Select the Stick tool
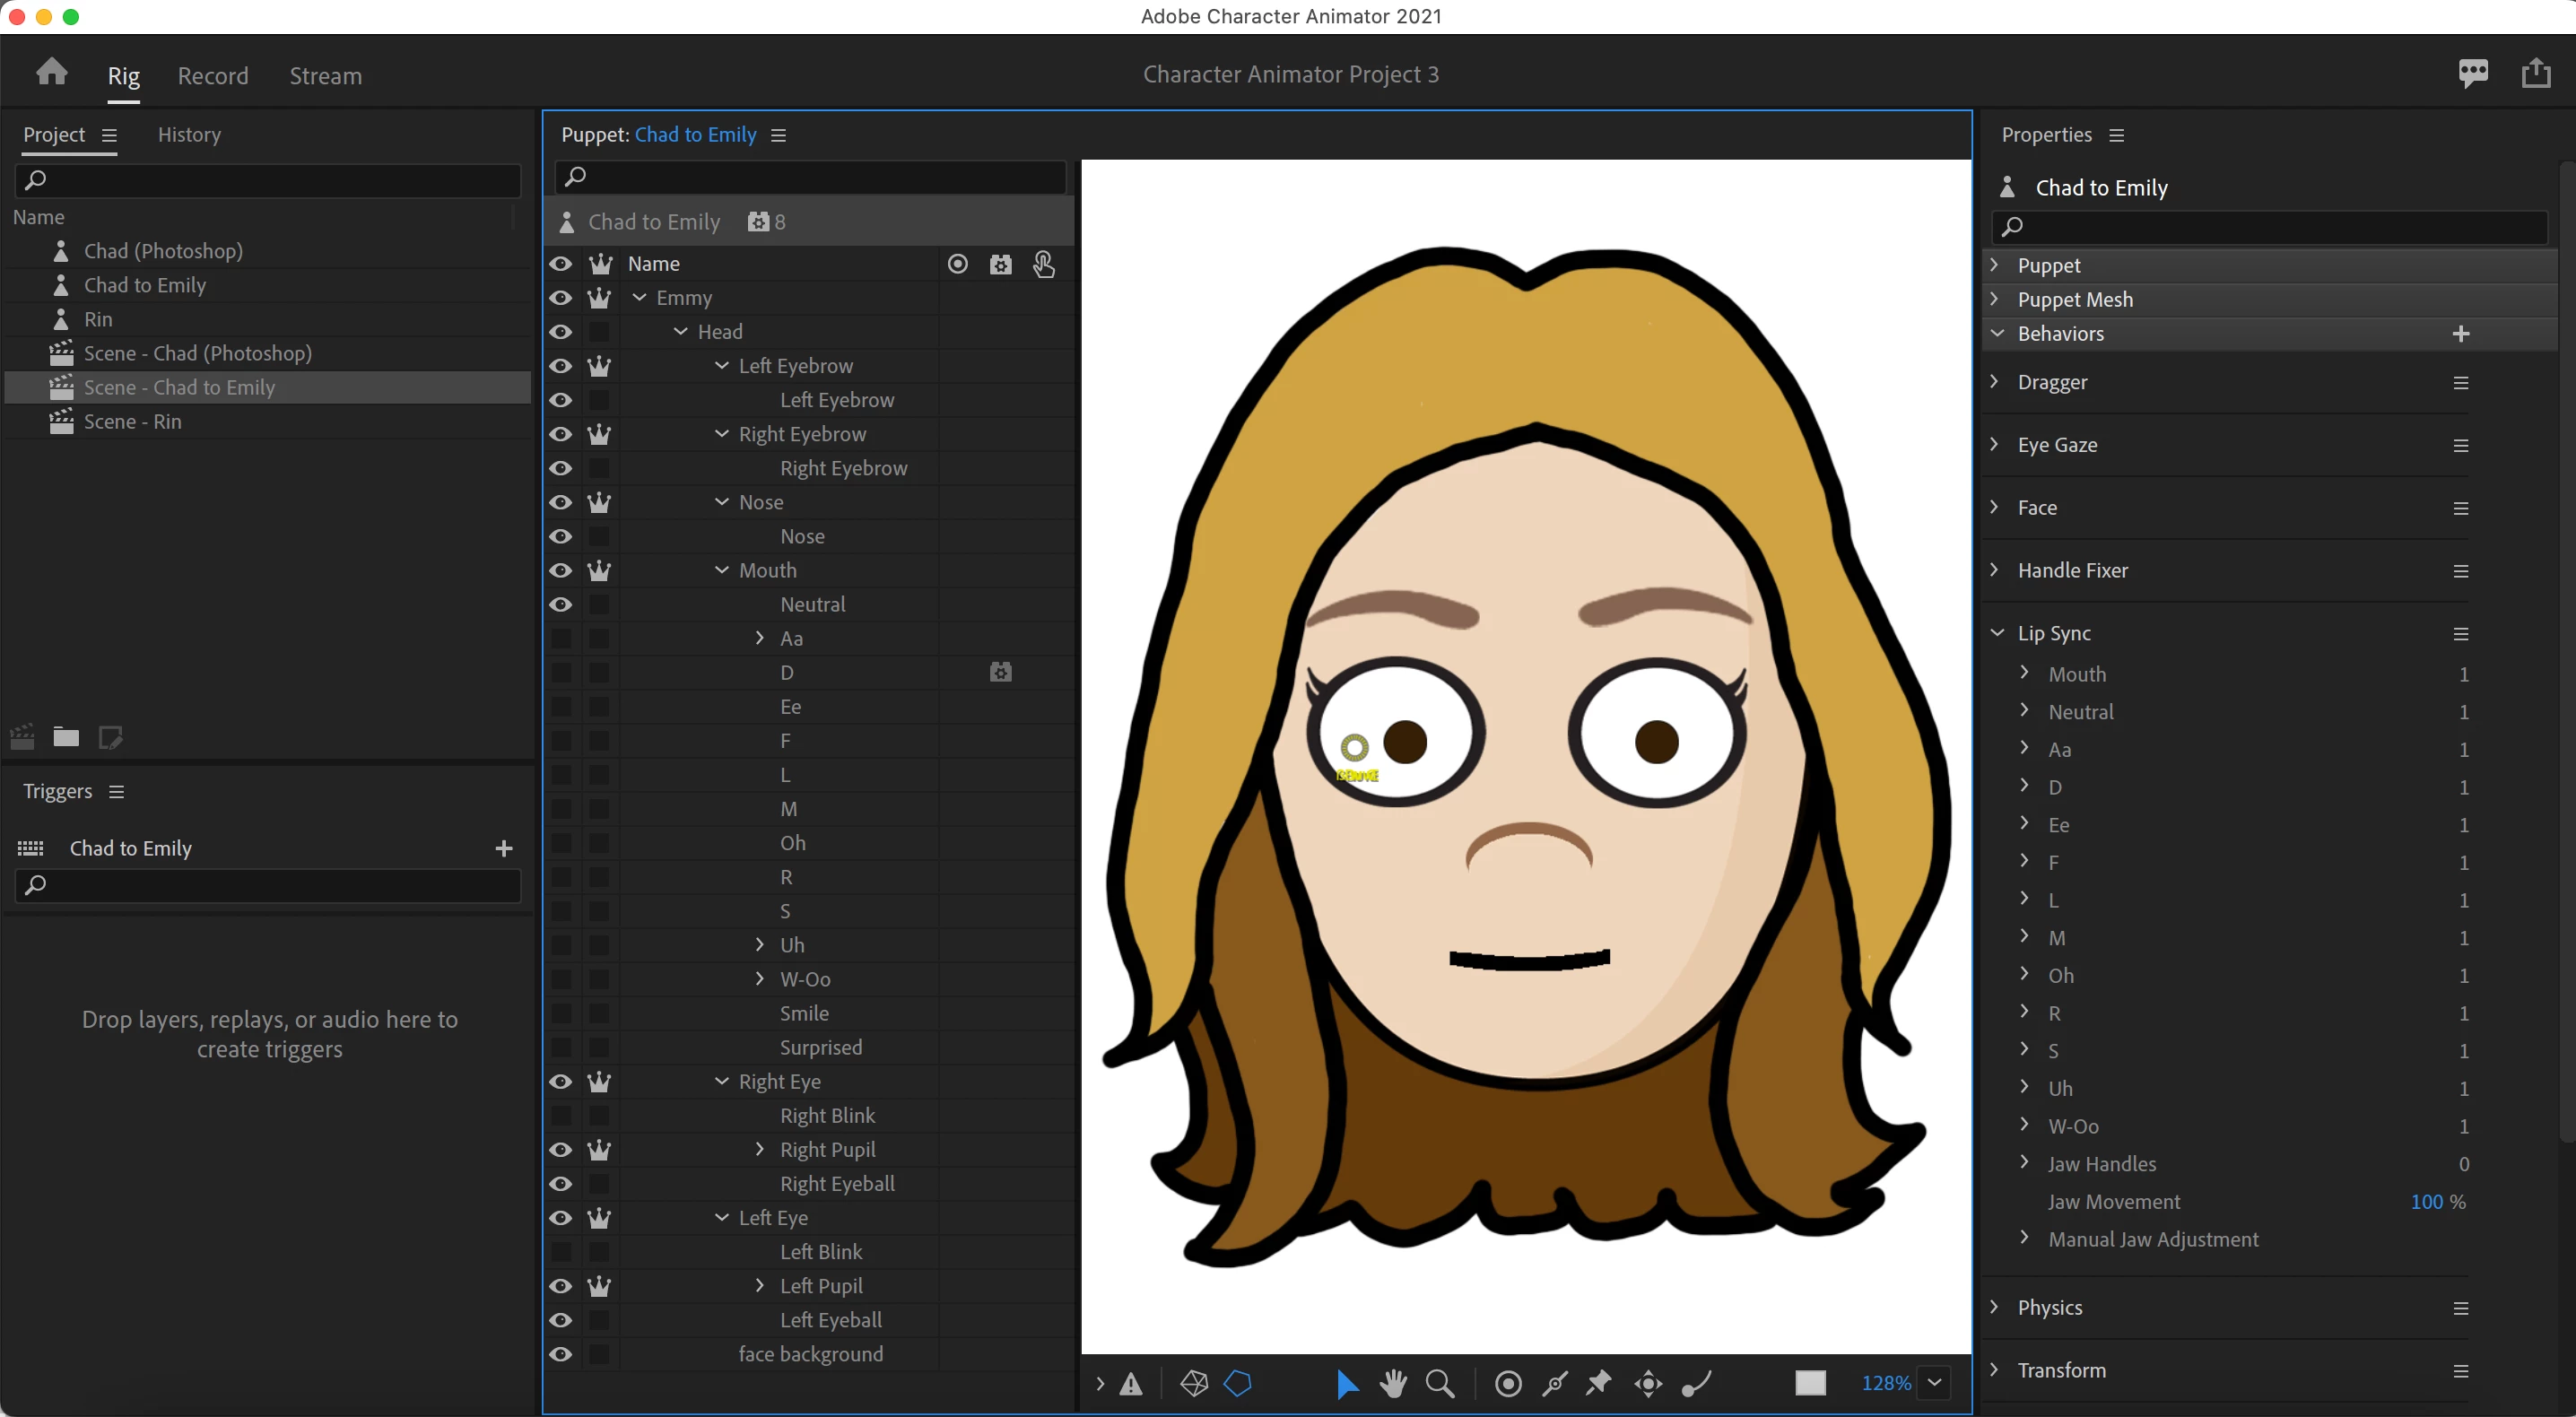This screenshot has width=2576, height=1417. coord(1555,1383)
